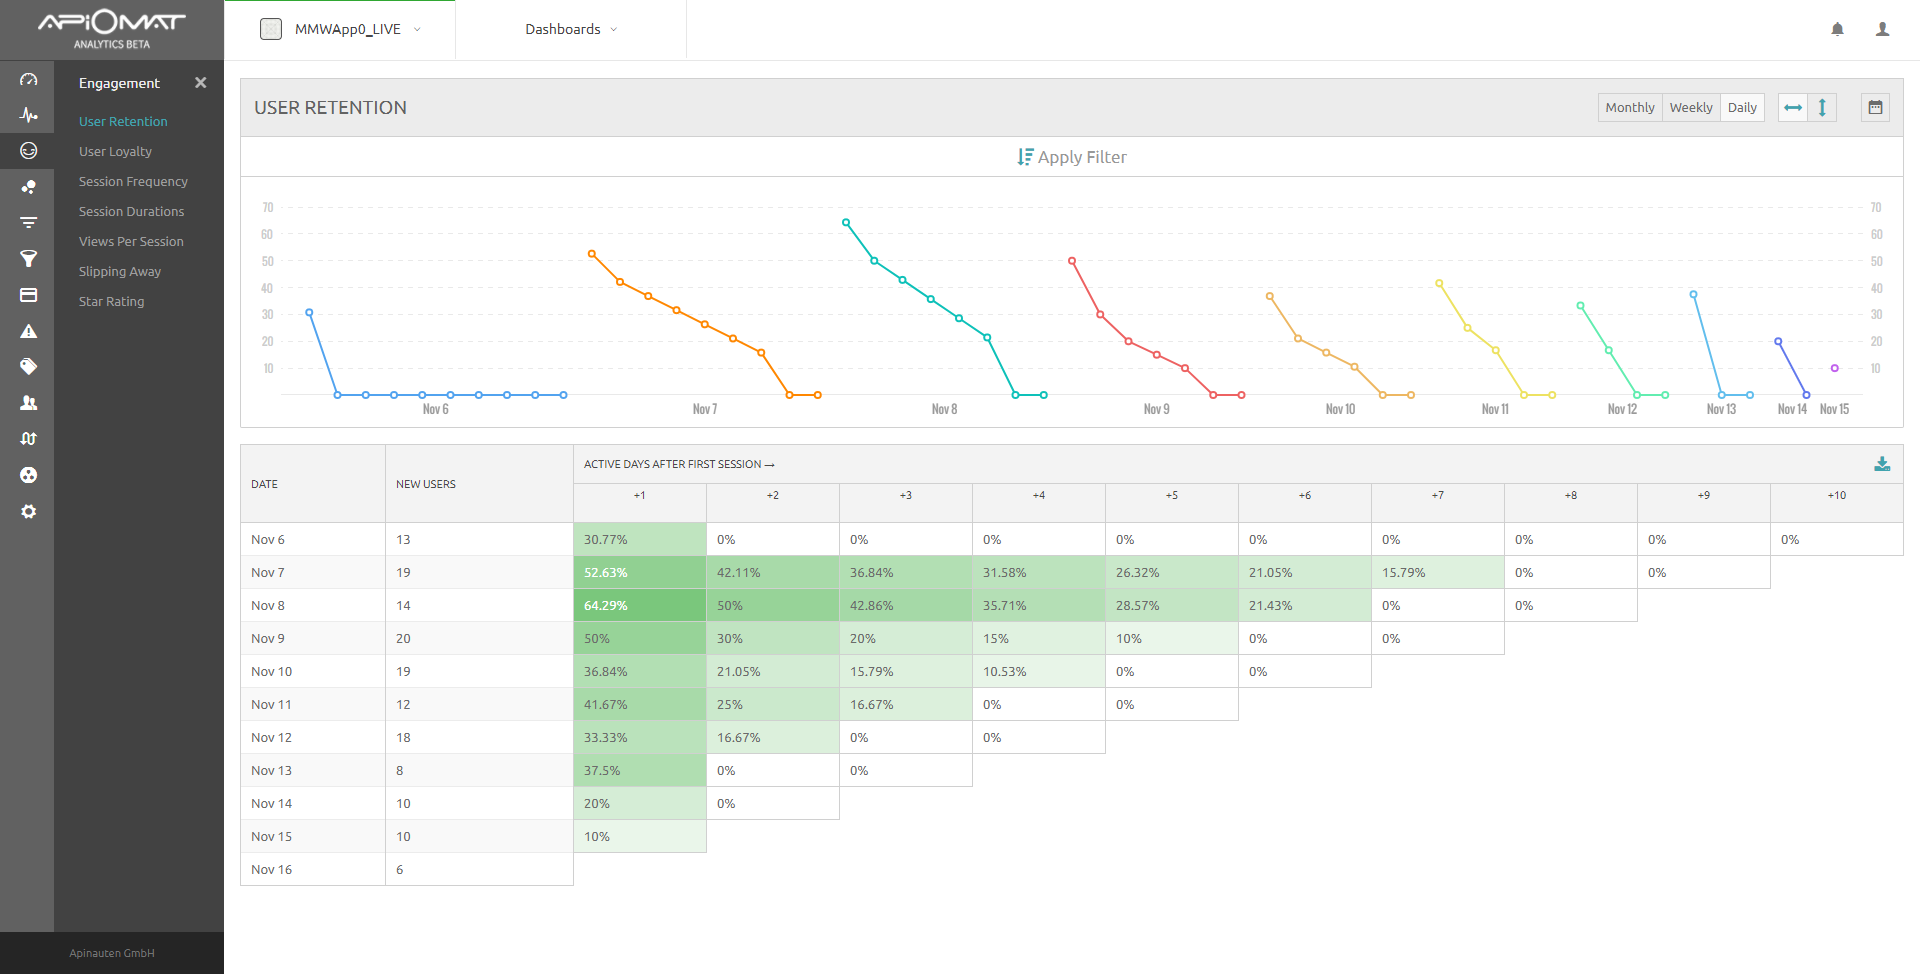Click the Nov 6 first chart point
1920x974 pixels.
pos(309,313)
